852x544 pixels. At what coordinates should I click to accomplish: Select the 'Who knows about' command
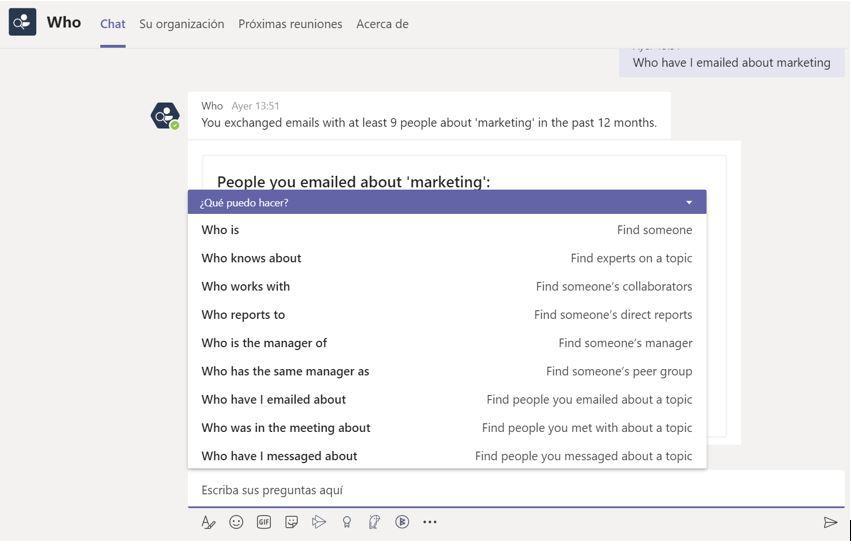[447, 258]
